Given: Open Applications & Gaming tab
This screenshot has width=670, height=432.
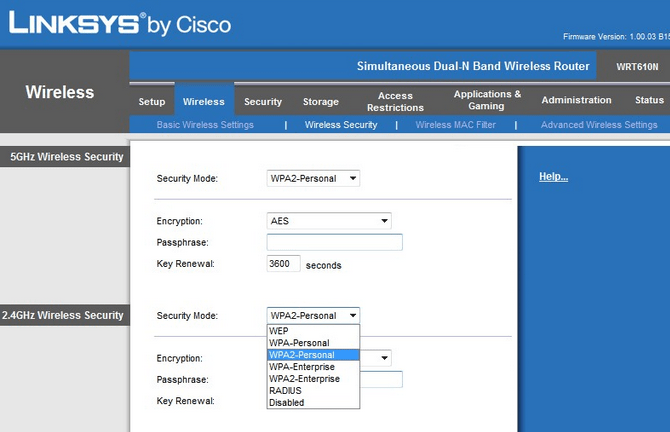Looking at the screenshot, I should click(x=487, y=100).
